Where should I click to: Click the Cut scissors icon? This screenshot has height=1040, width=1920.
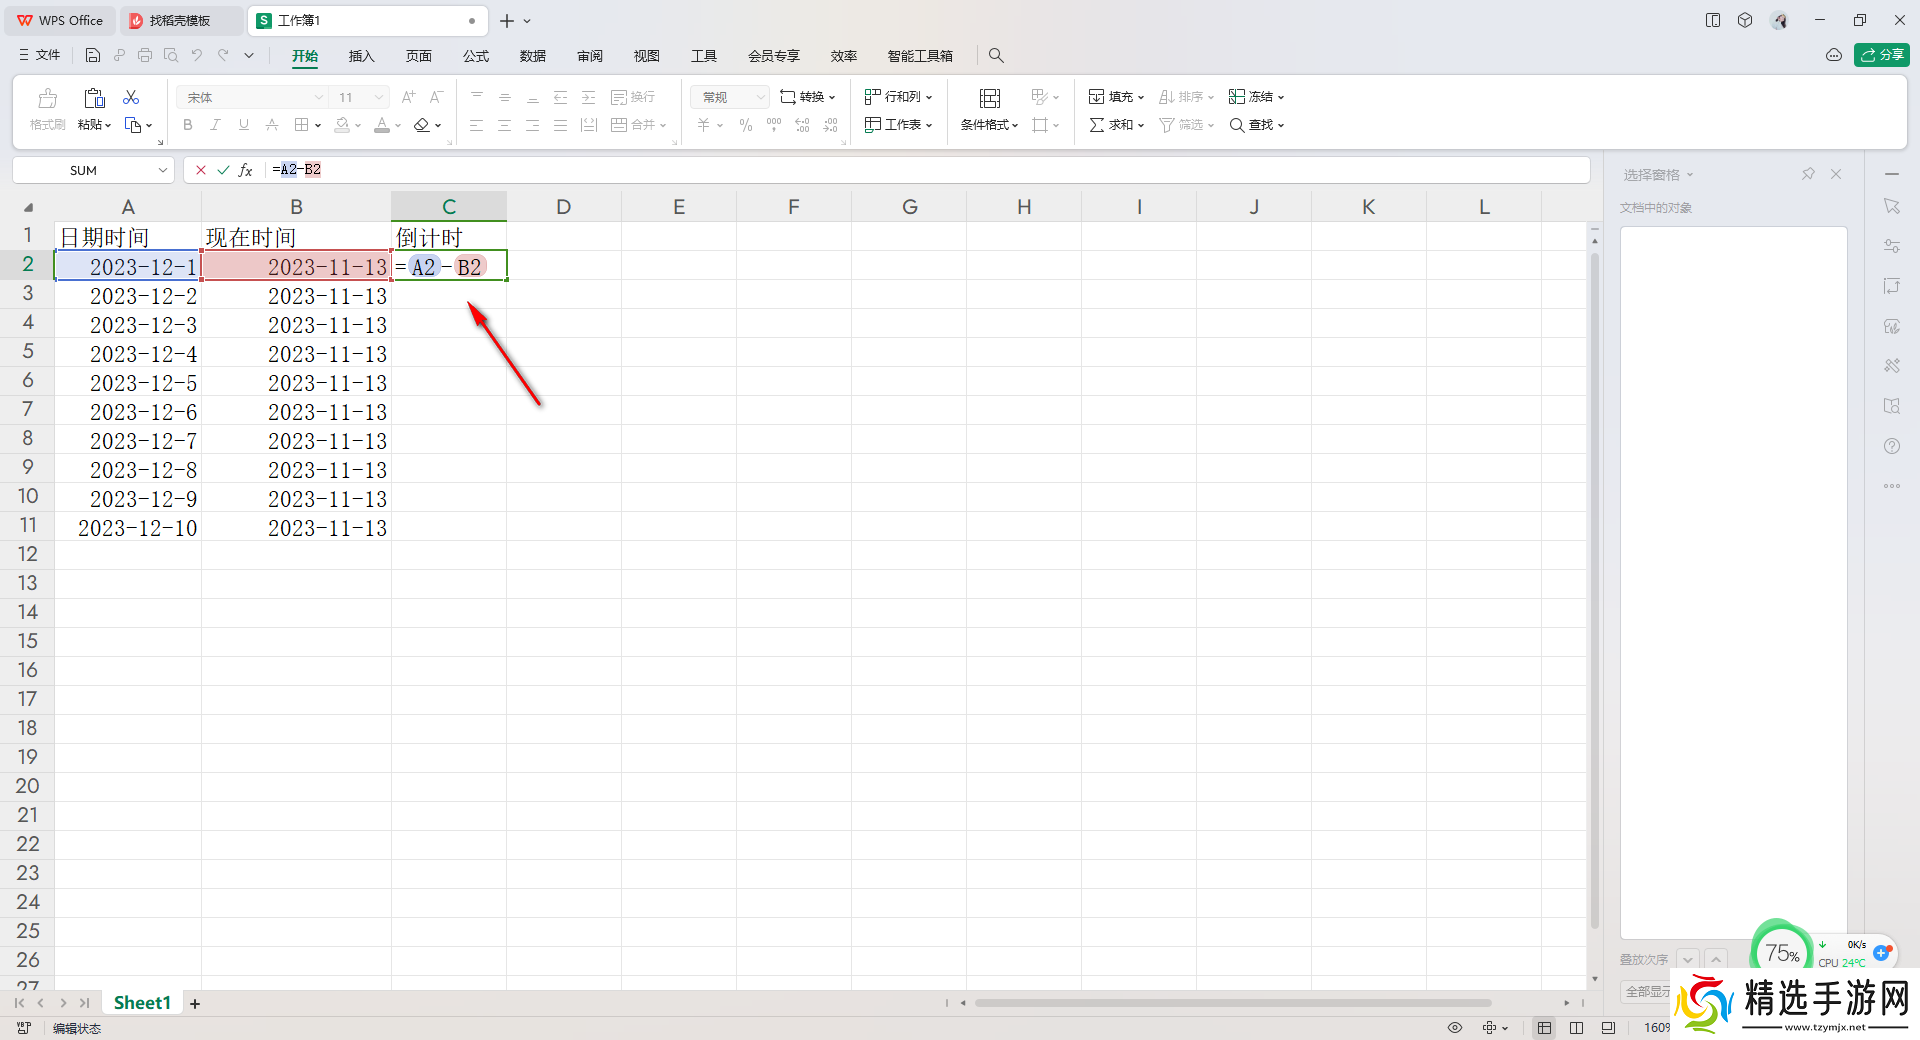pos(131,97)
